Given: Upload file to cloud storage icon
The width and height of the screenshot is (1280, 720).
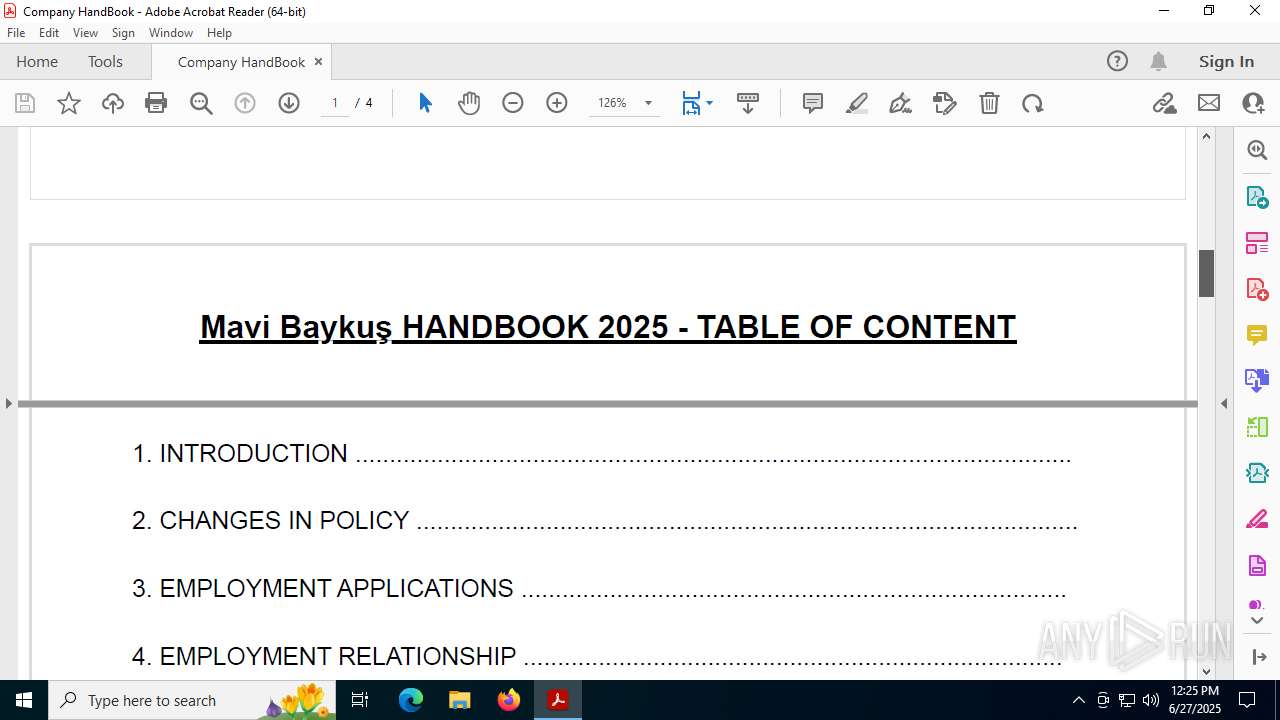Looking at the screenshot, I should [113, 103].
